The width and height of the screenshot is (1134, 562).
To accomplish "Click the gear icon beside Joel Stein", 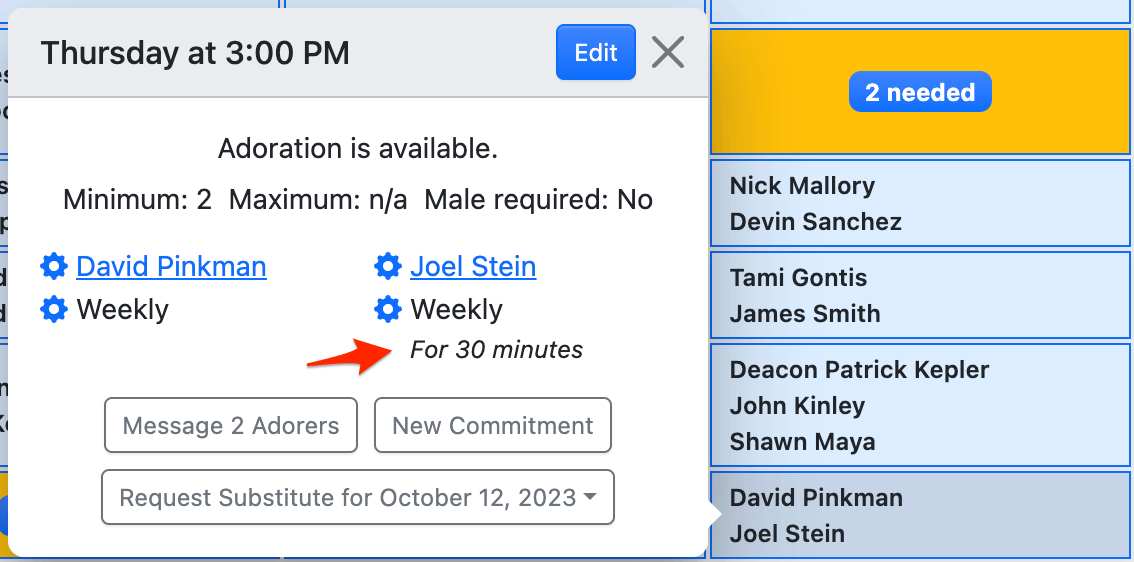I will point(388,267).
